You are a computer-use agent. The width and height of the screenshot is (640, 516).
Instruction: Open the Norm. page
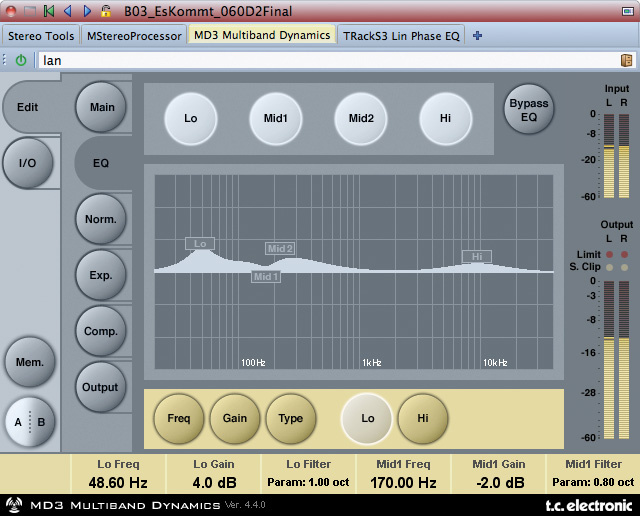click(101, 219)
